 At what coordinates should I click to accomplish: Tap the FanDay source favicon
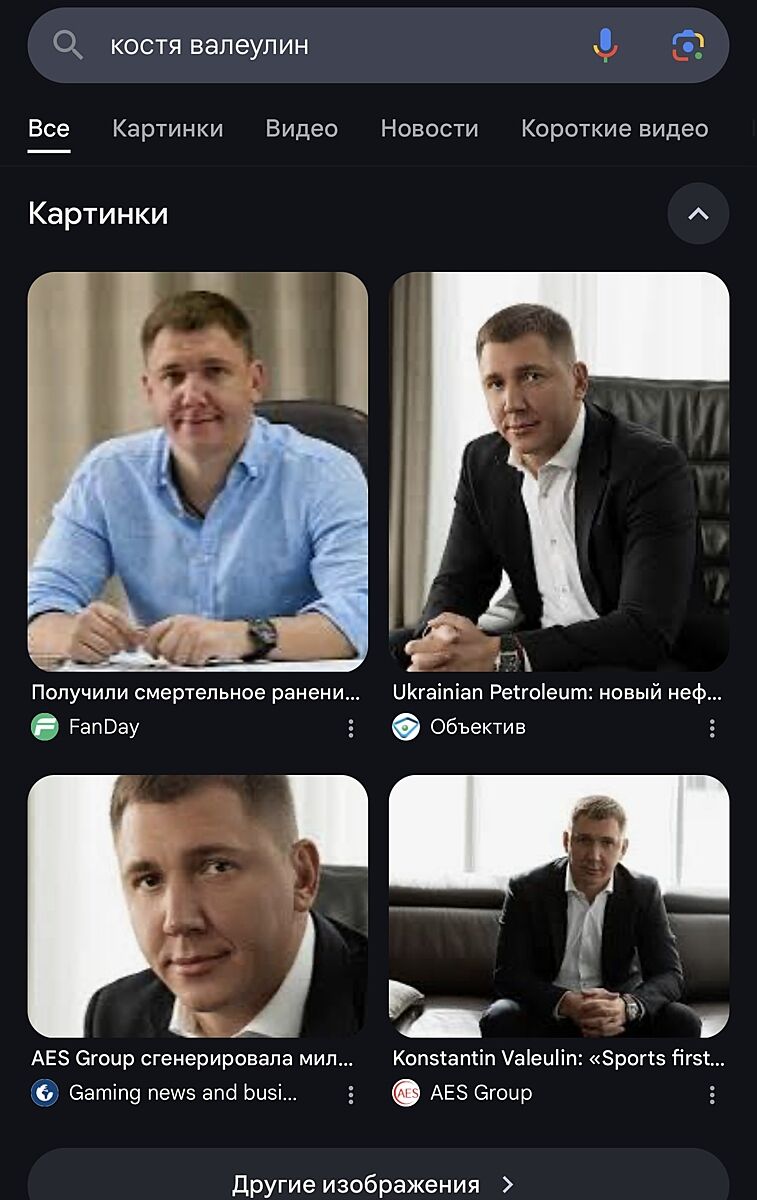(x=45, y=727)
